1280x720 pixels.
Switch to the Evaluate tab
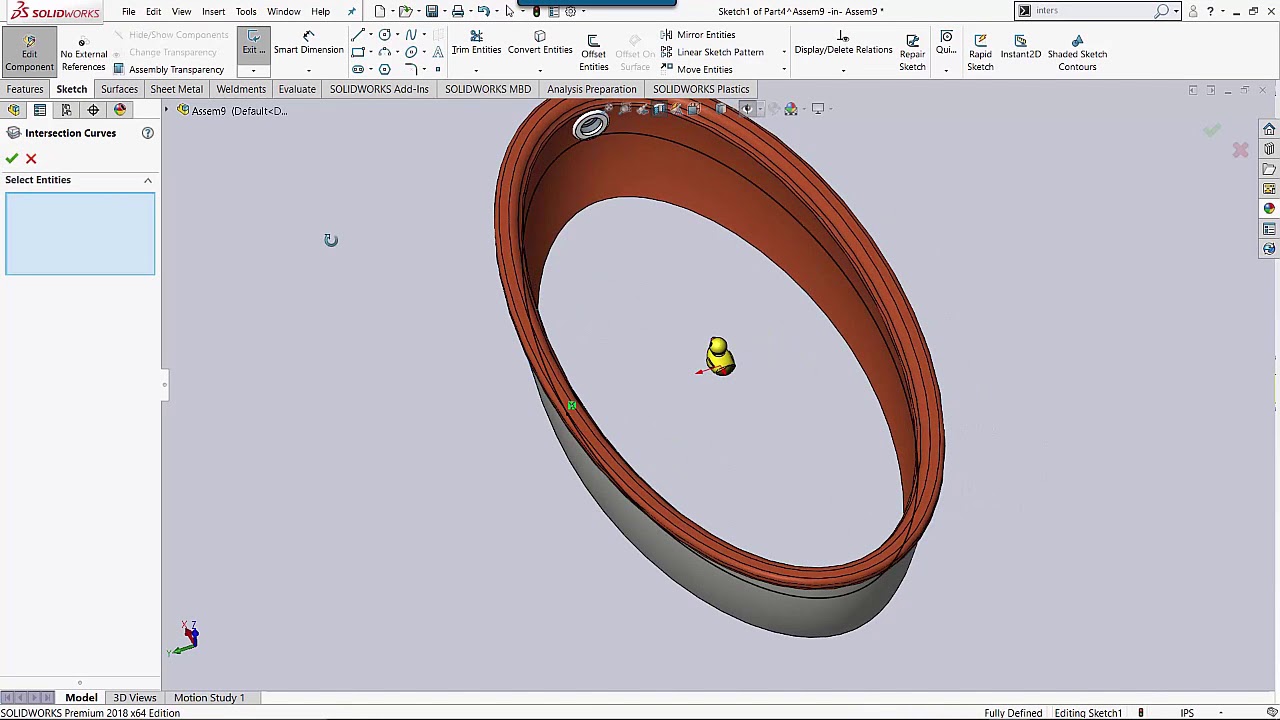297,89
